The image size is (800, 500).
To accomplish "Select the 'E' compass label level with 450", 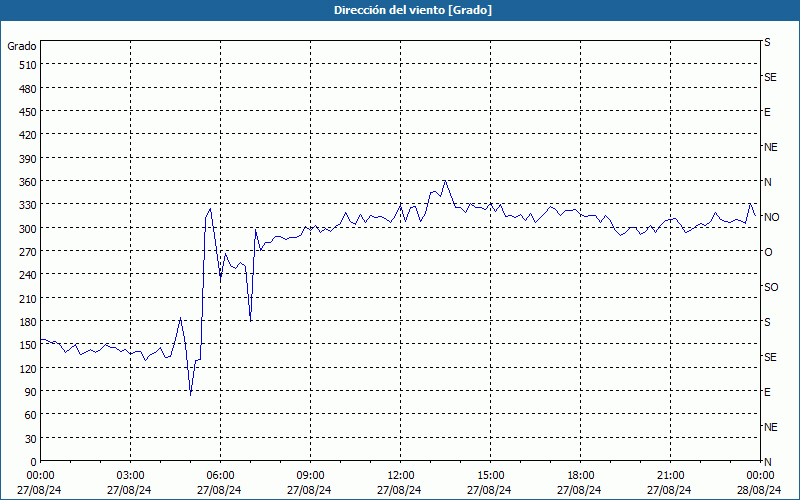I will (x=767, y=112).
